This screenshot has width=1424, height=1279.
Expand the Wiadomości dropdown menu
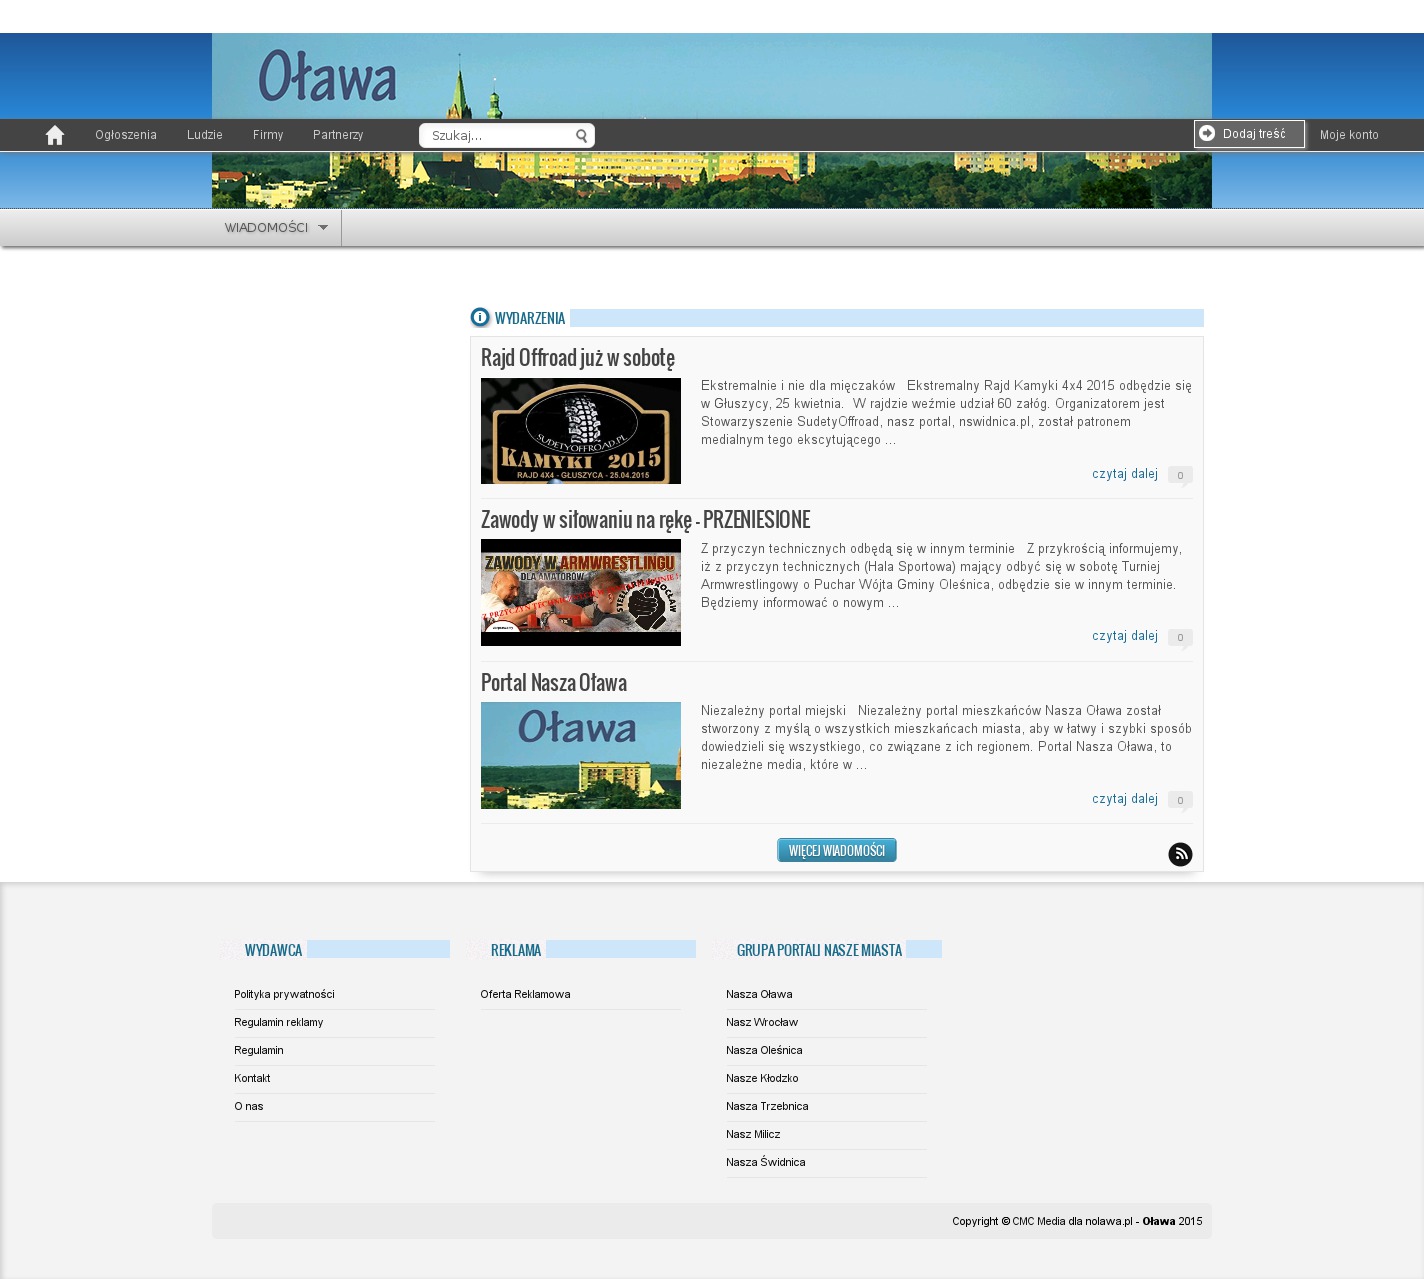(276, 228)
